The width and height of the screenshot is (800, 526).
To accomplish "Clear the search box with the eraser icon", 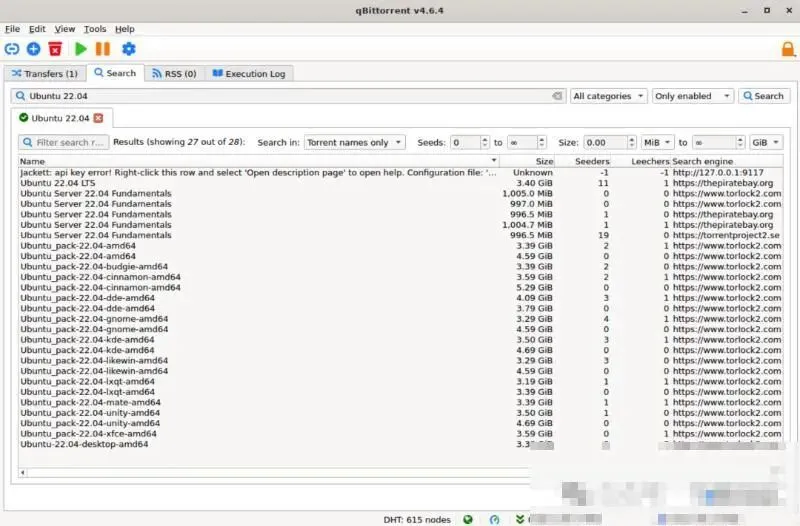I will pyautogui.click(x=557, y=96).
